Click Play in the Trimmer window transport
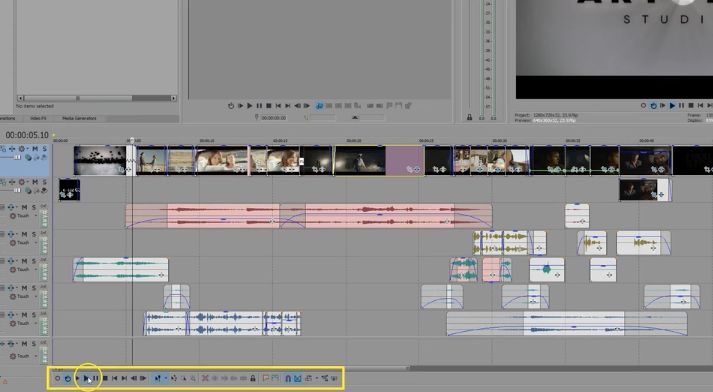This screenshot has height=392, width=713. (250, 106)
